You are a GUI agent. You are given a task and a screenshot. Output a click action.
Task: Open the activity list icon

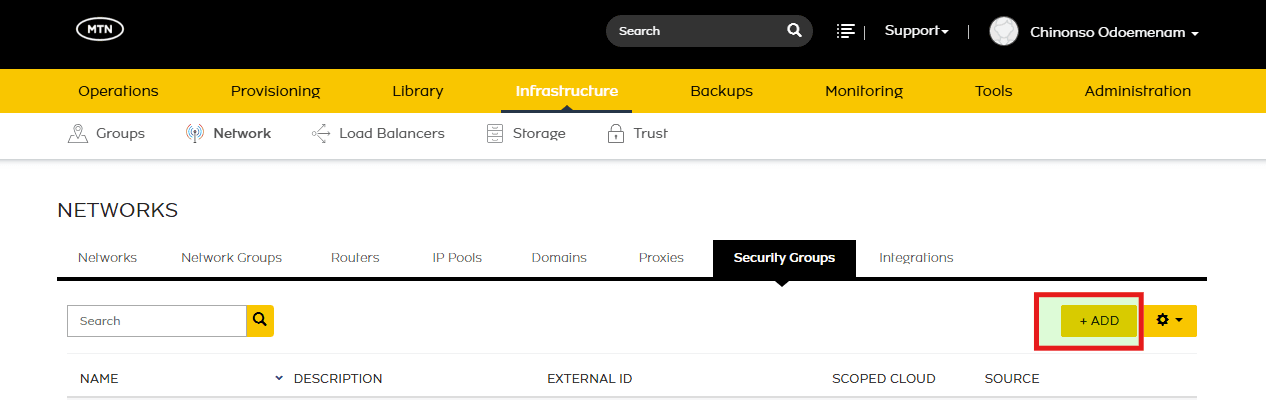(846, 31)
